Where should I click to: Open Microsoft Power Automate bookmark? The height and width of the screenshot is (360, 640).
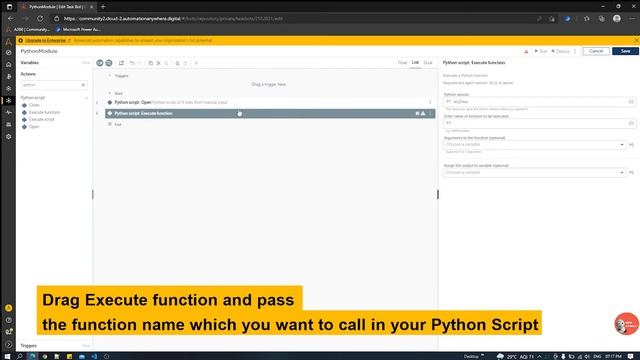tap(78, 29)
